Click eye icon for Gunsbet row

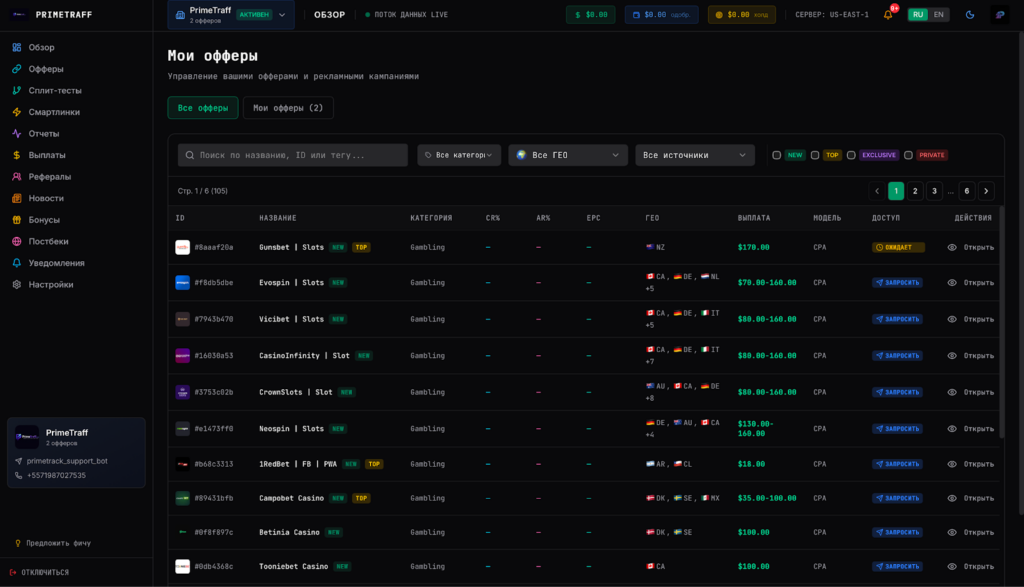(952, 247)
